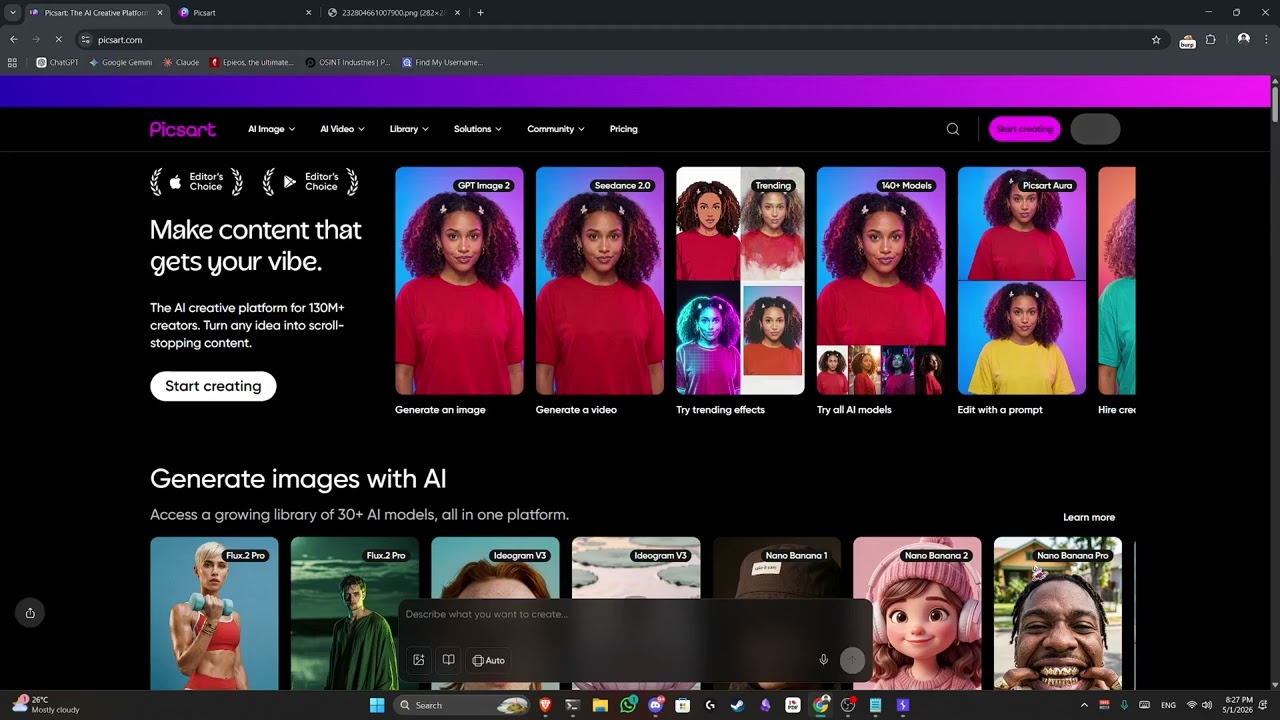Image resolution: width=1280 pixels, height=720 pixels.
Task: Submit the prompt with the arrow button
Action: coord(852,660)
